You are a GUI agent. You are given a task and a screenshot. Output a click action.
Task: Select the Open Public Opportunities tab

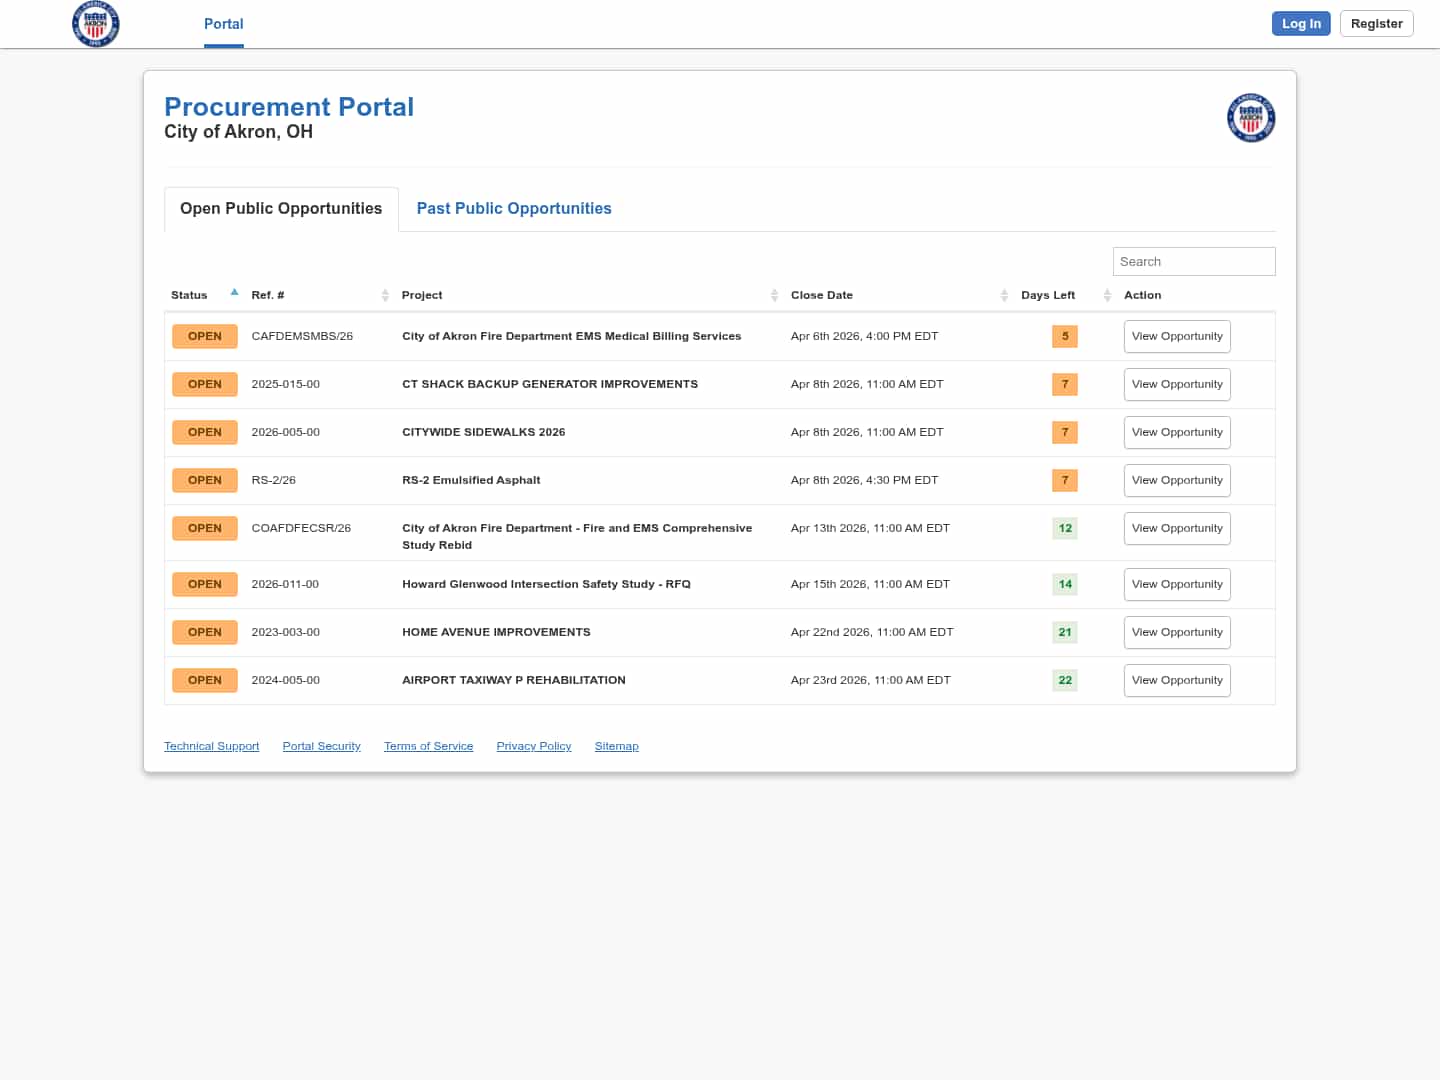(281, 209)
